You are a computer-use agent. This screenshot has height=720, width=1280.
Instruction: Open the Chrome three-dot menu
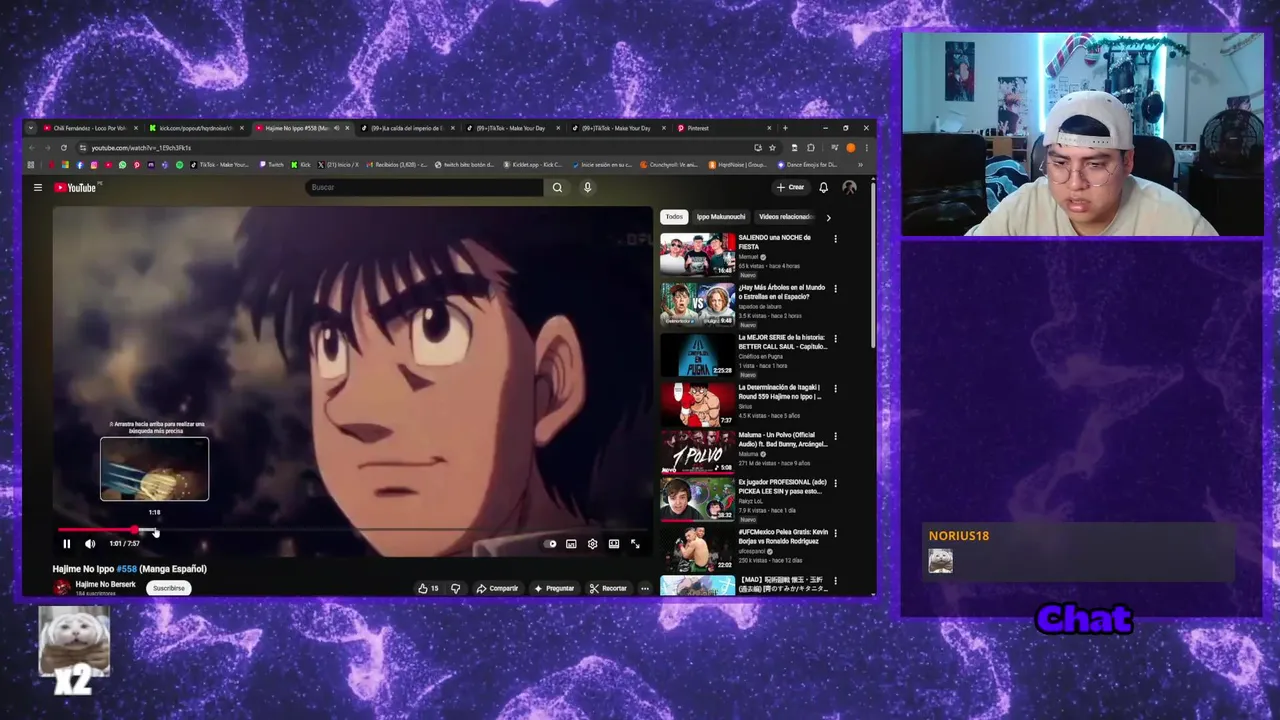coord(866,148)
